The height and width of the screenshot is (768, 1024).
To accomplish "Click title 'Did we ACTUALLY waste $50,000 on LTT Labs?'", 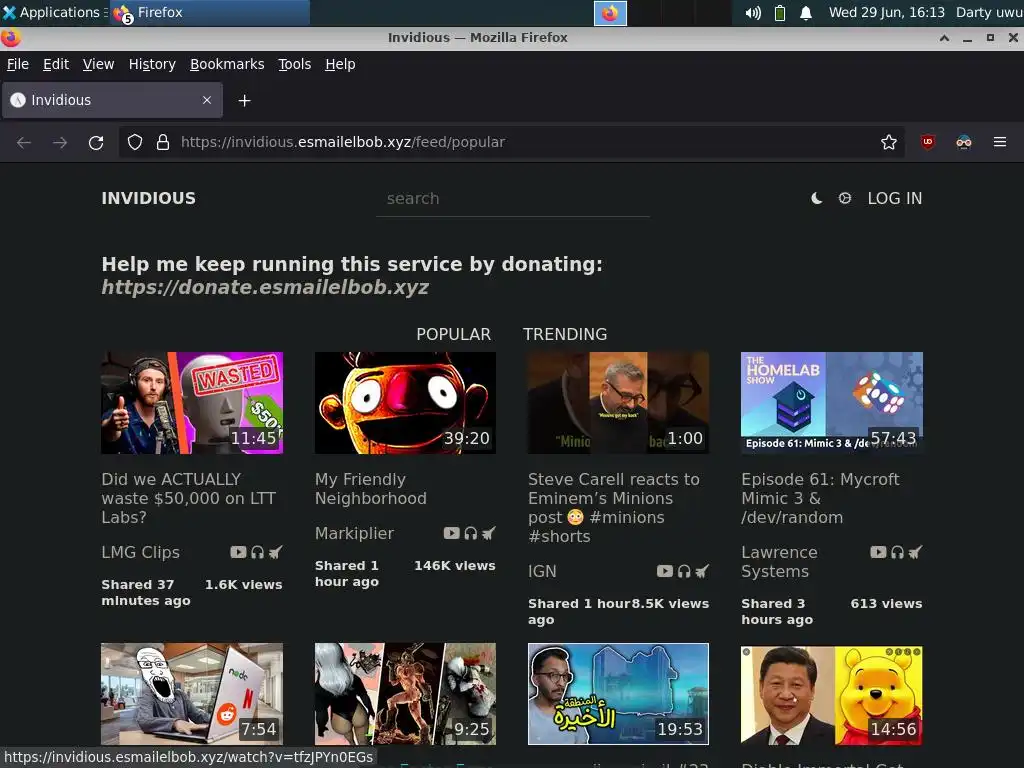I will [189, 498].
